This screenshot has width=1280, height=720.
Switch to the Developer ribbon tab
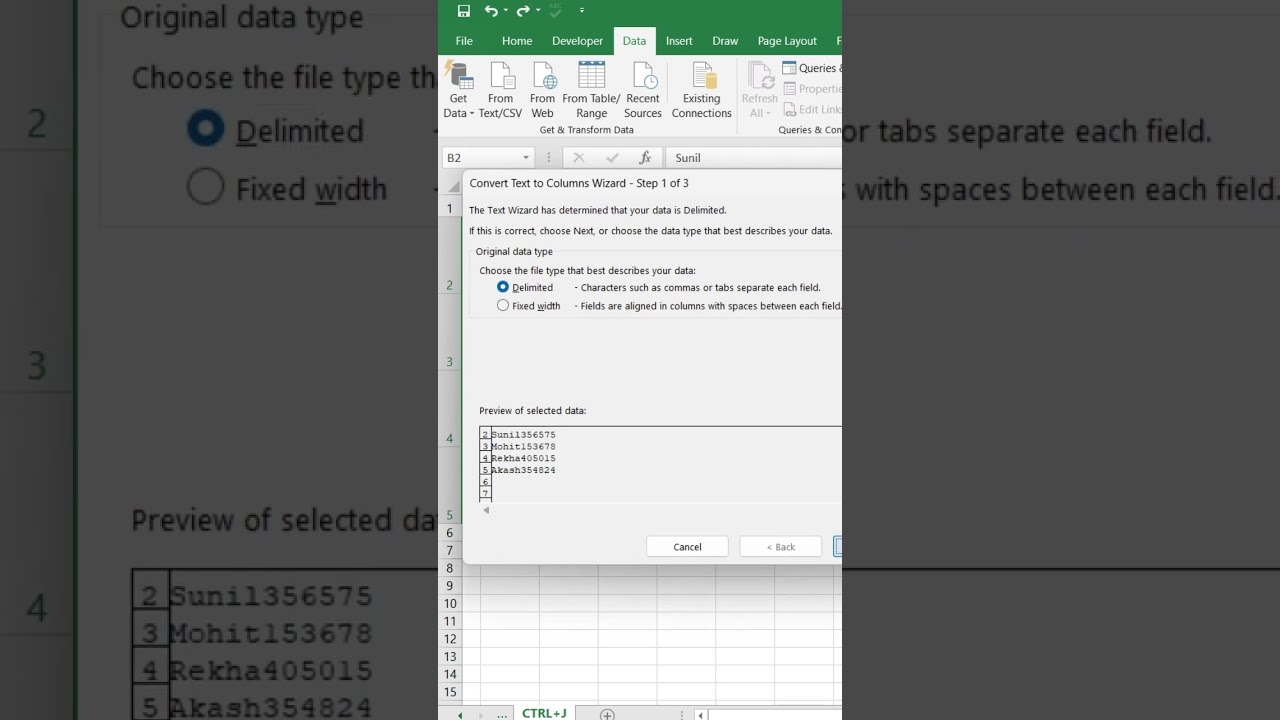pos(578,41)
